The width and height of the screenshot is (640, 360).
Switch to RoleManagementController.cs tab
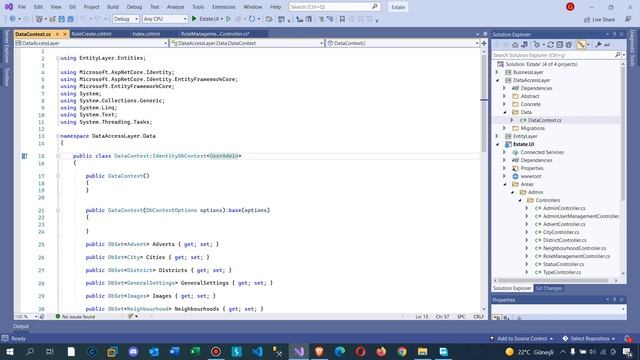pos(215,34)
